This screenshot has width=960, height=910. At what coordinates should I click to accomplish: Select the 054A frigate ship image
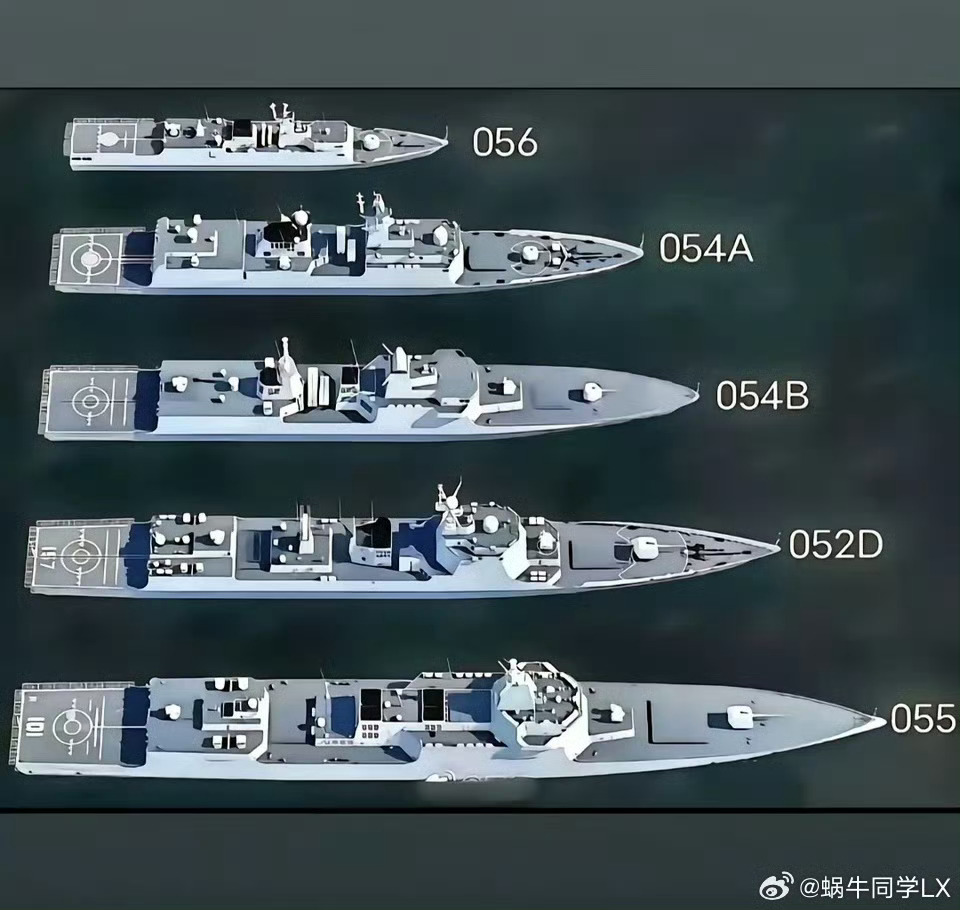347,245
